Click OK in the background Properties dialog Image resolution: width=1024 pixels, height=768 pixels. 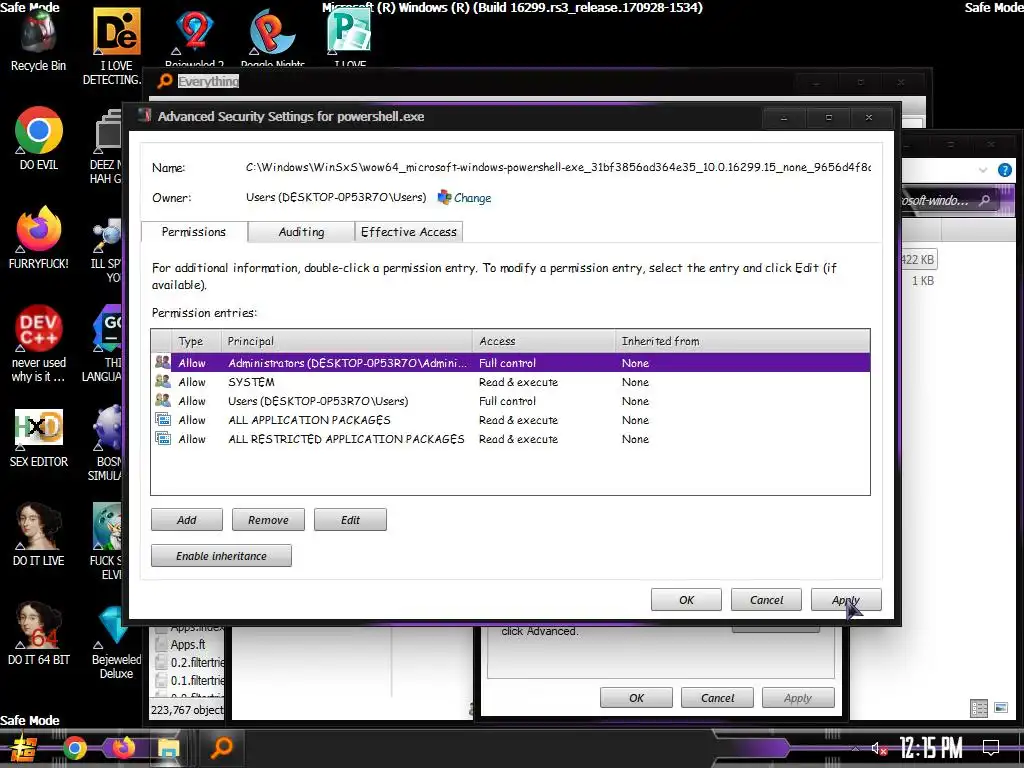(x=636, y=697)
